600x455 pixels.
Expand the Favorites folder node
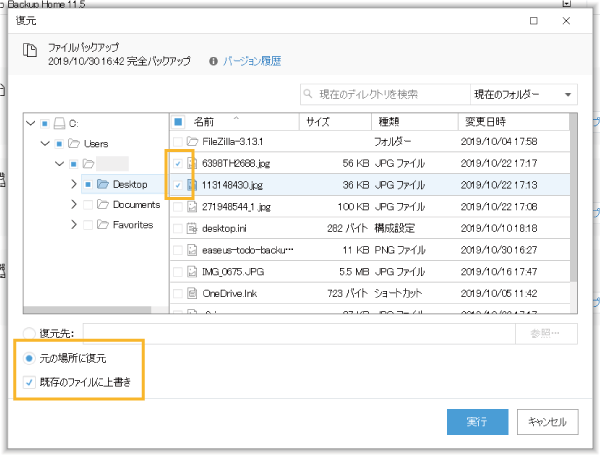click(x=74, y=225)
